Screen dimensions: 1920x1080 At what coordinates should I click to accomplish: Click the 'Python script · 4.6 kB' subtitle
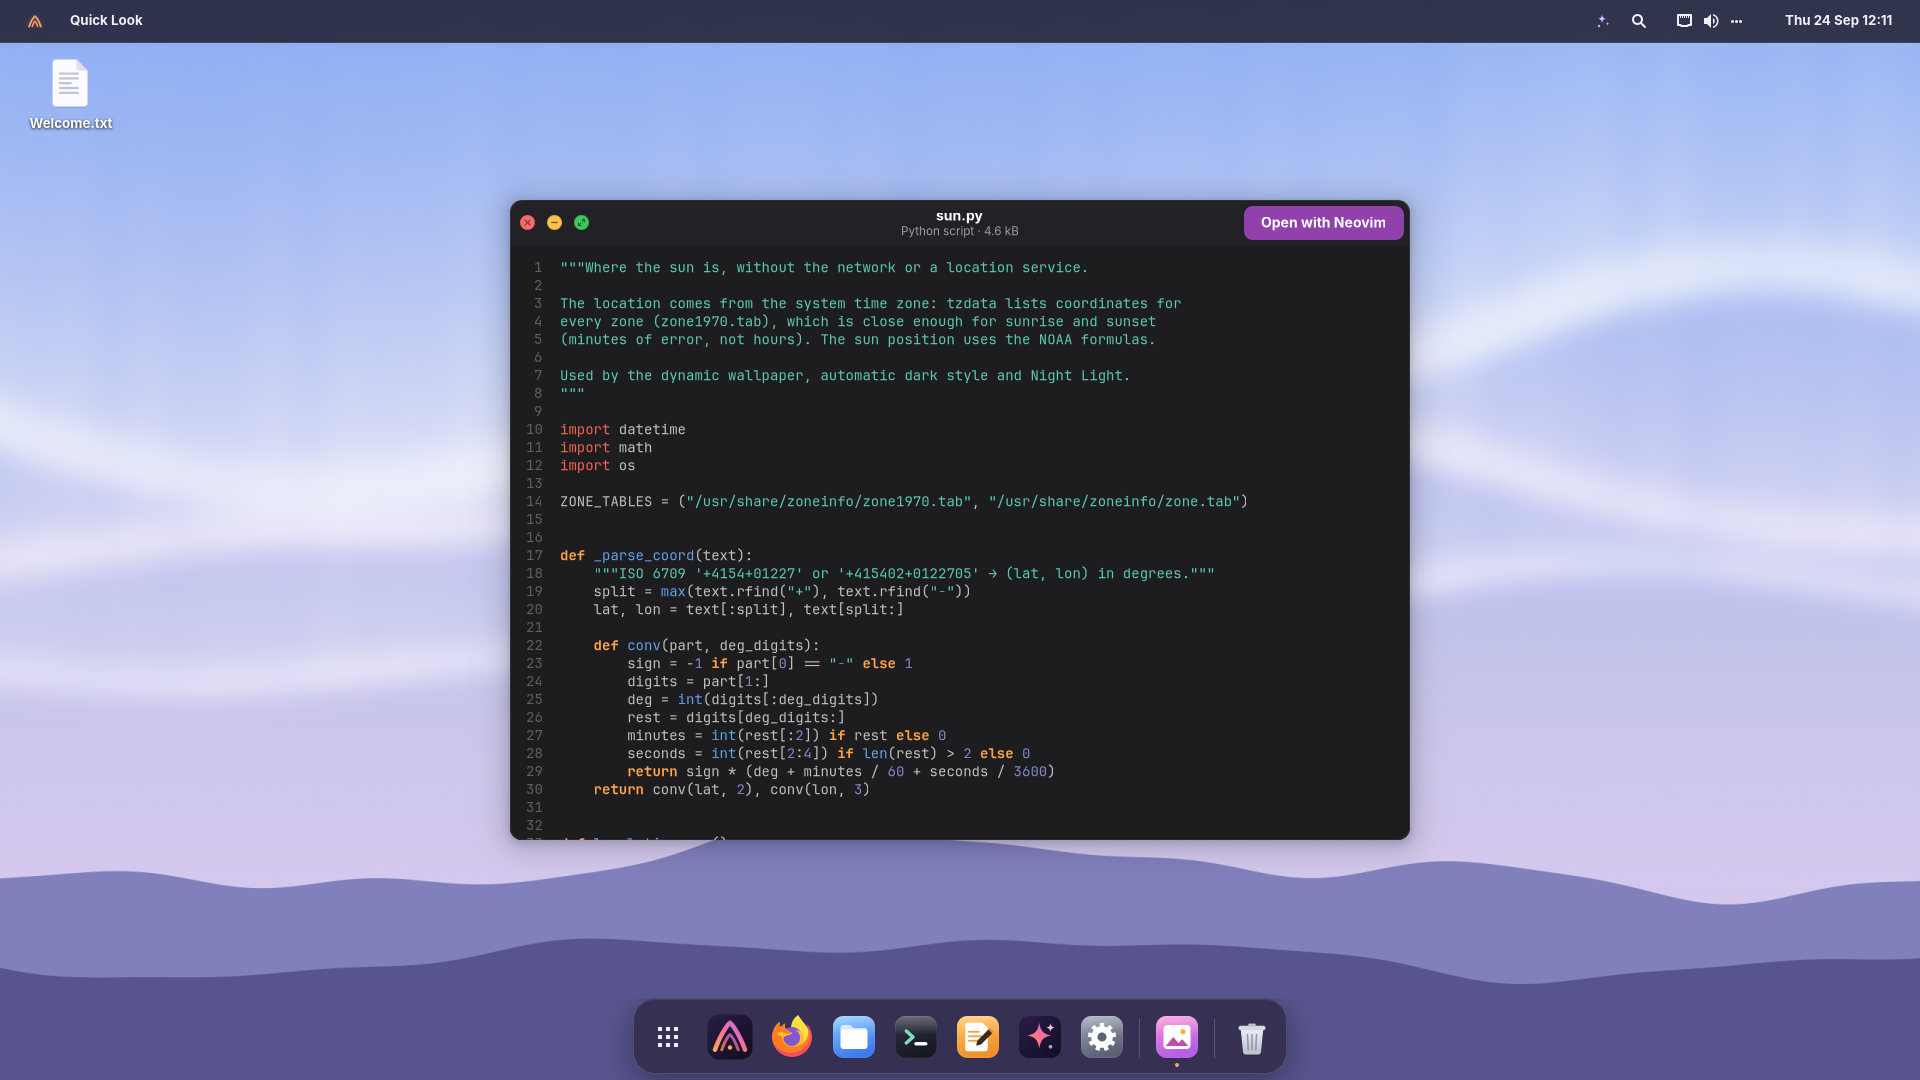click(959, 231)
